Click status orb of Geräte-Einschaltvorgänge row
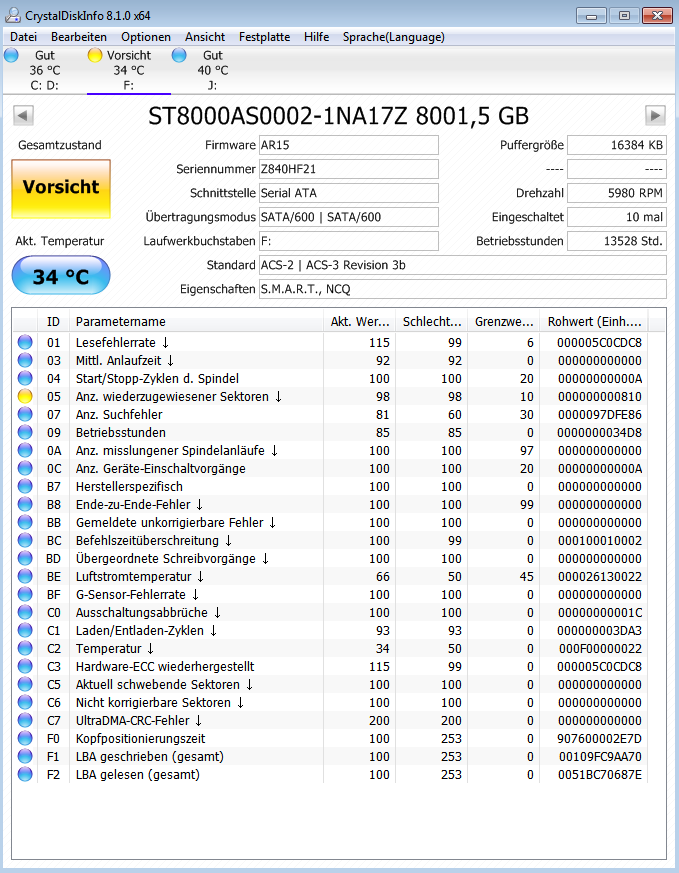The height and width of the screenshot is (873, 679). [x=25, y=468]
